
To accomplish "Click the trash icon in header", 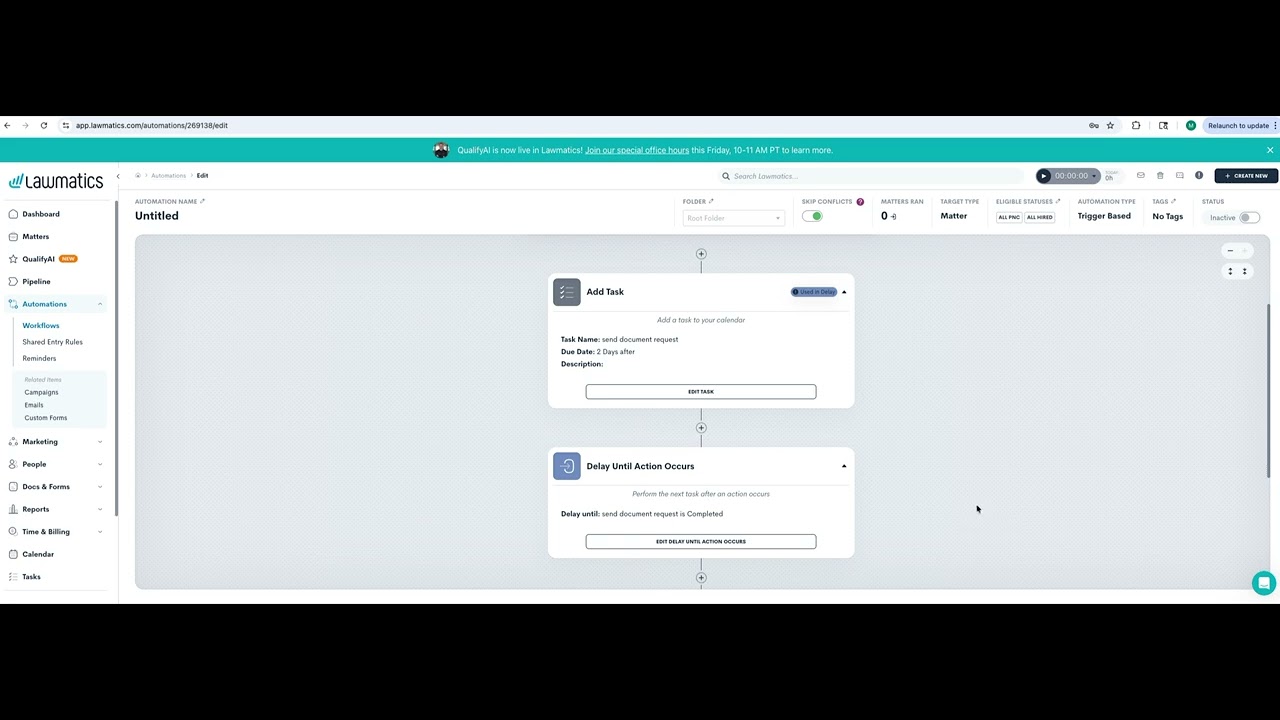I will 1160,176.
